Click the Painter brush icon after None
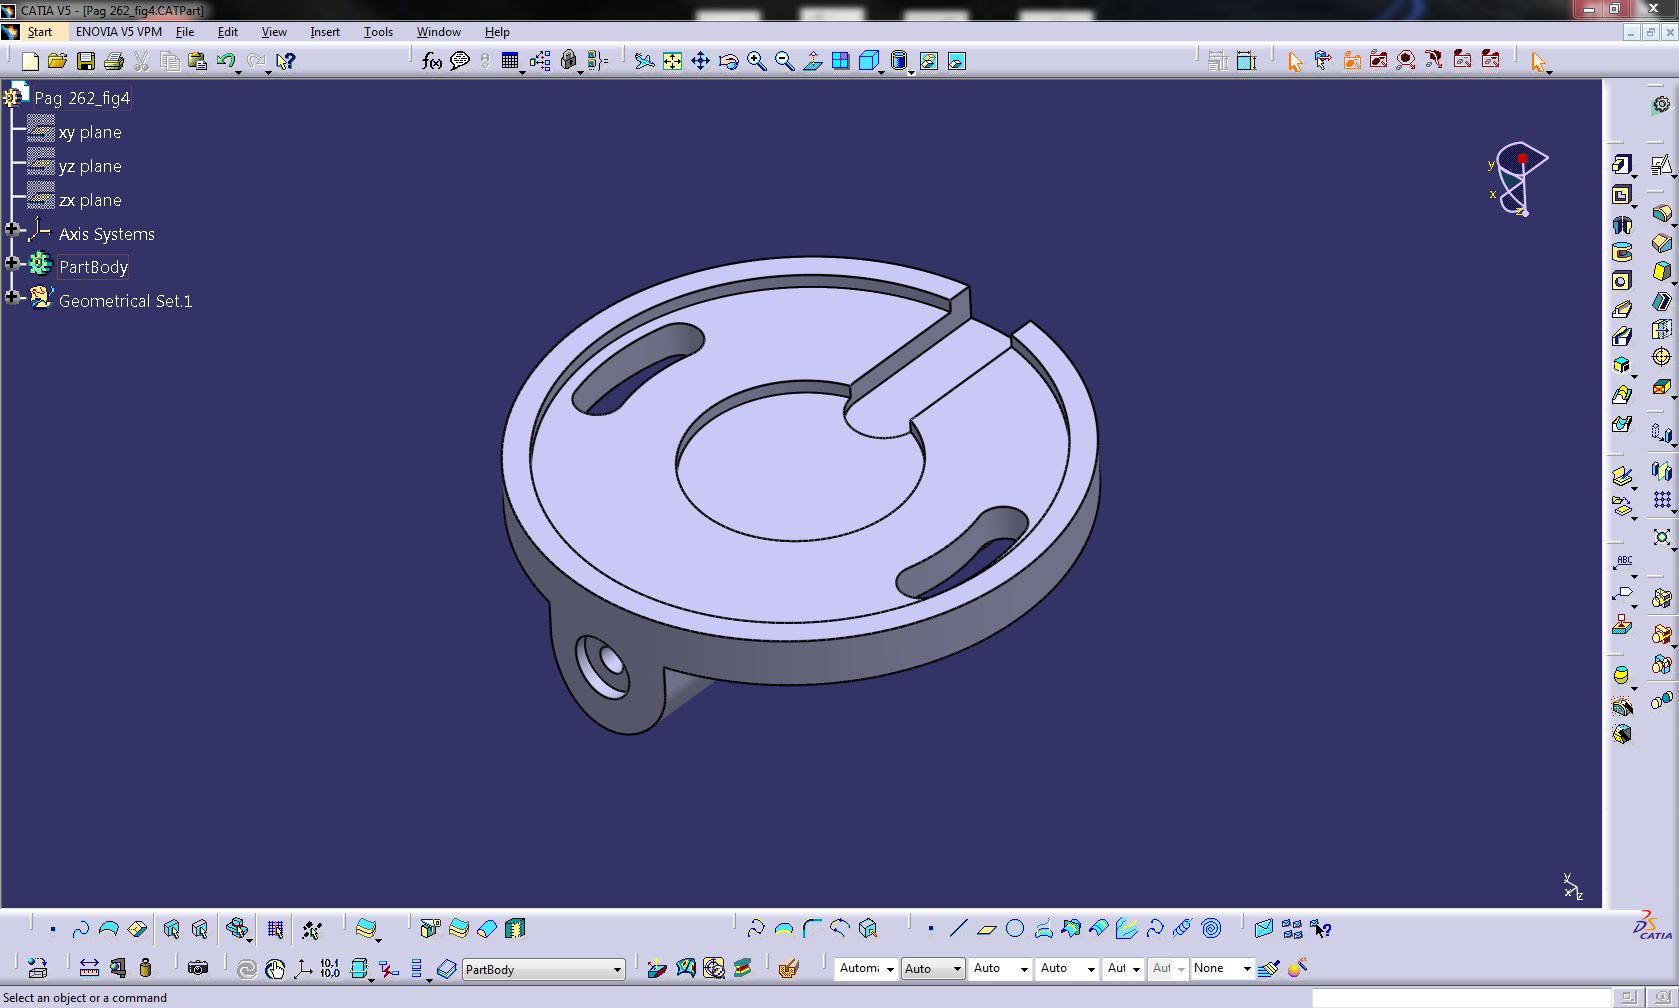Viewport: 1679px width, 1008px height. coord(1269,968)
